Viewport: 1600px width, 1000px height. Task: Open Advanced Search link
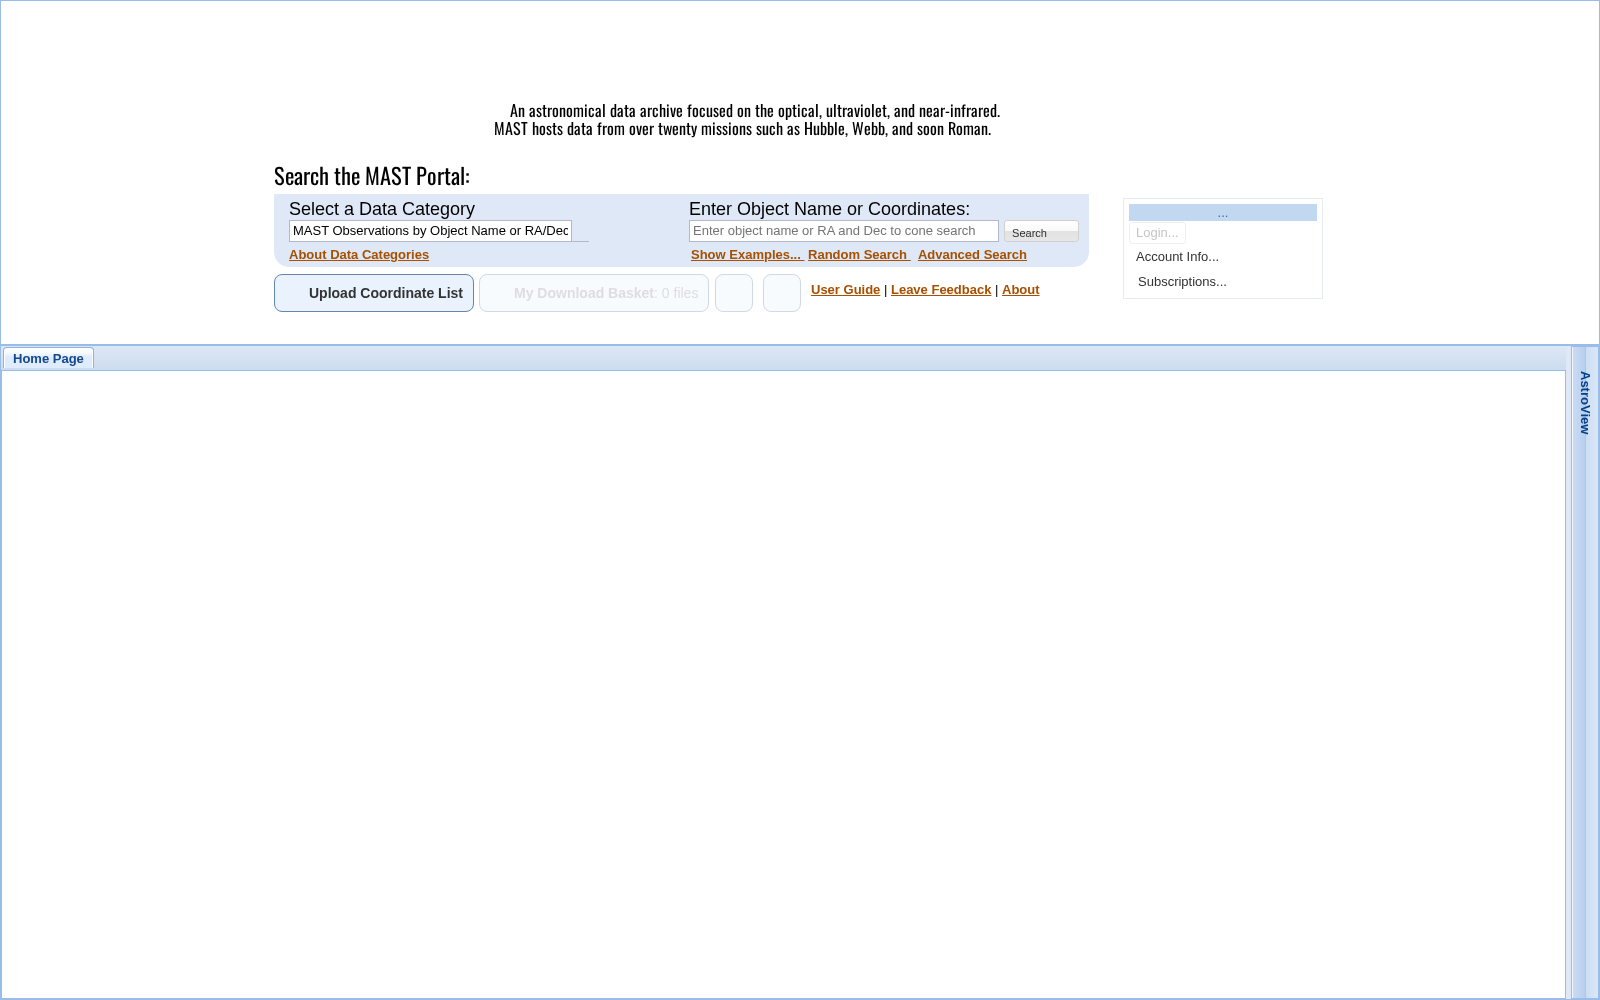(x=972, y=255)
